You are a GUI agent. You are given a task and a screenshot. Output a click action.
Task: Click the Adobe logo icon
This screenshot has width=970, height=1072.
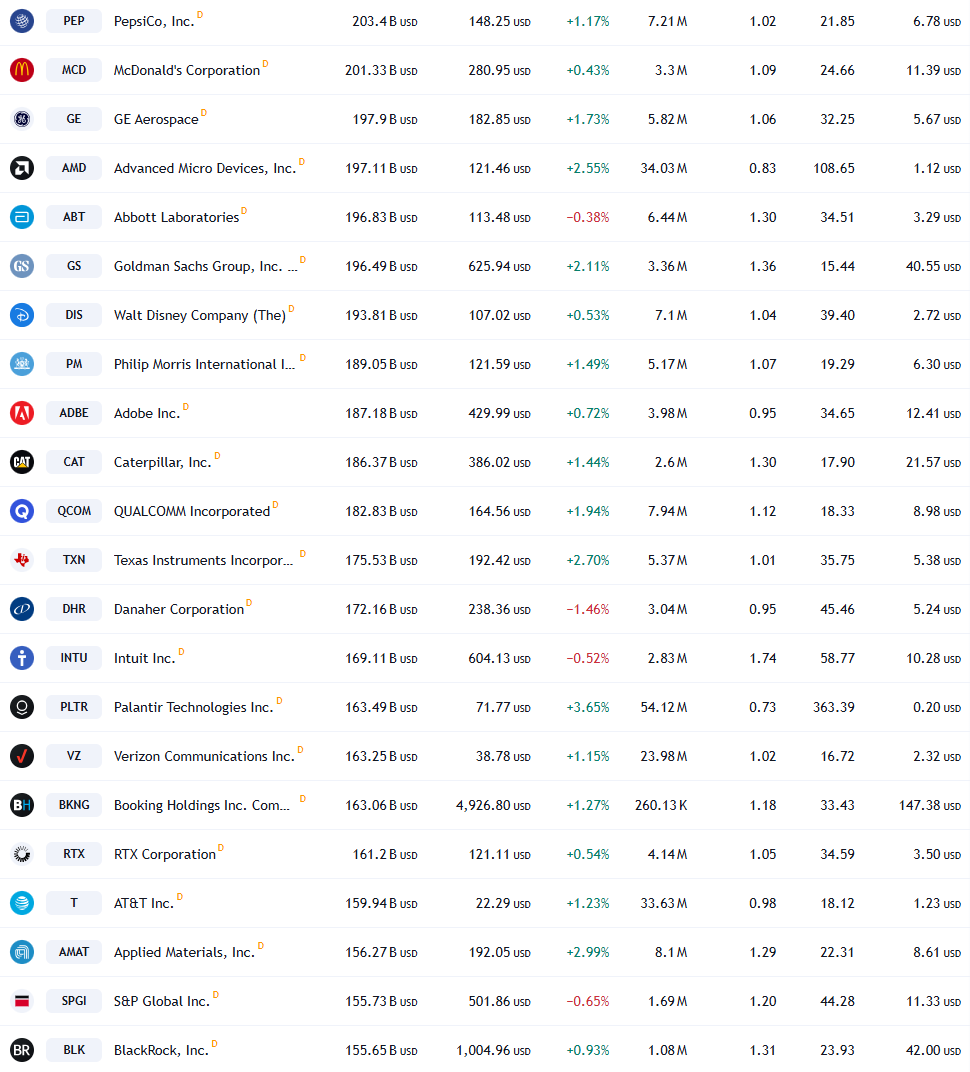click(22, 413)
